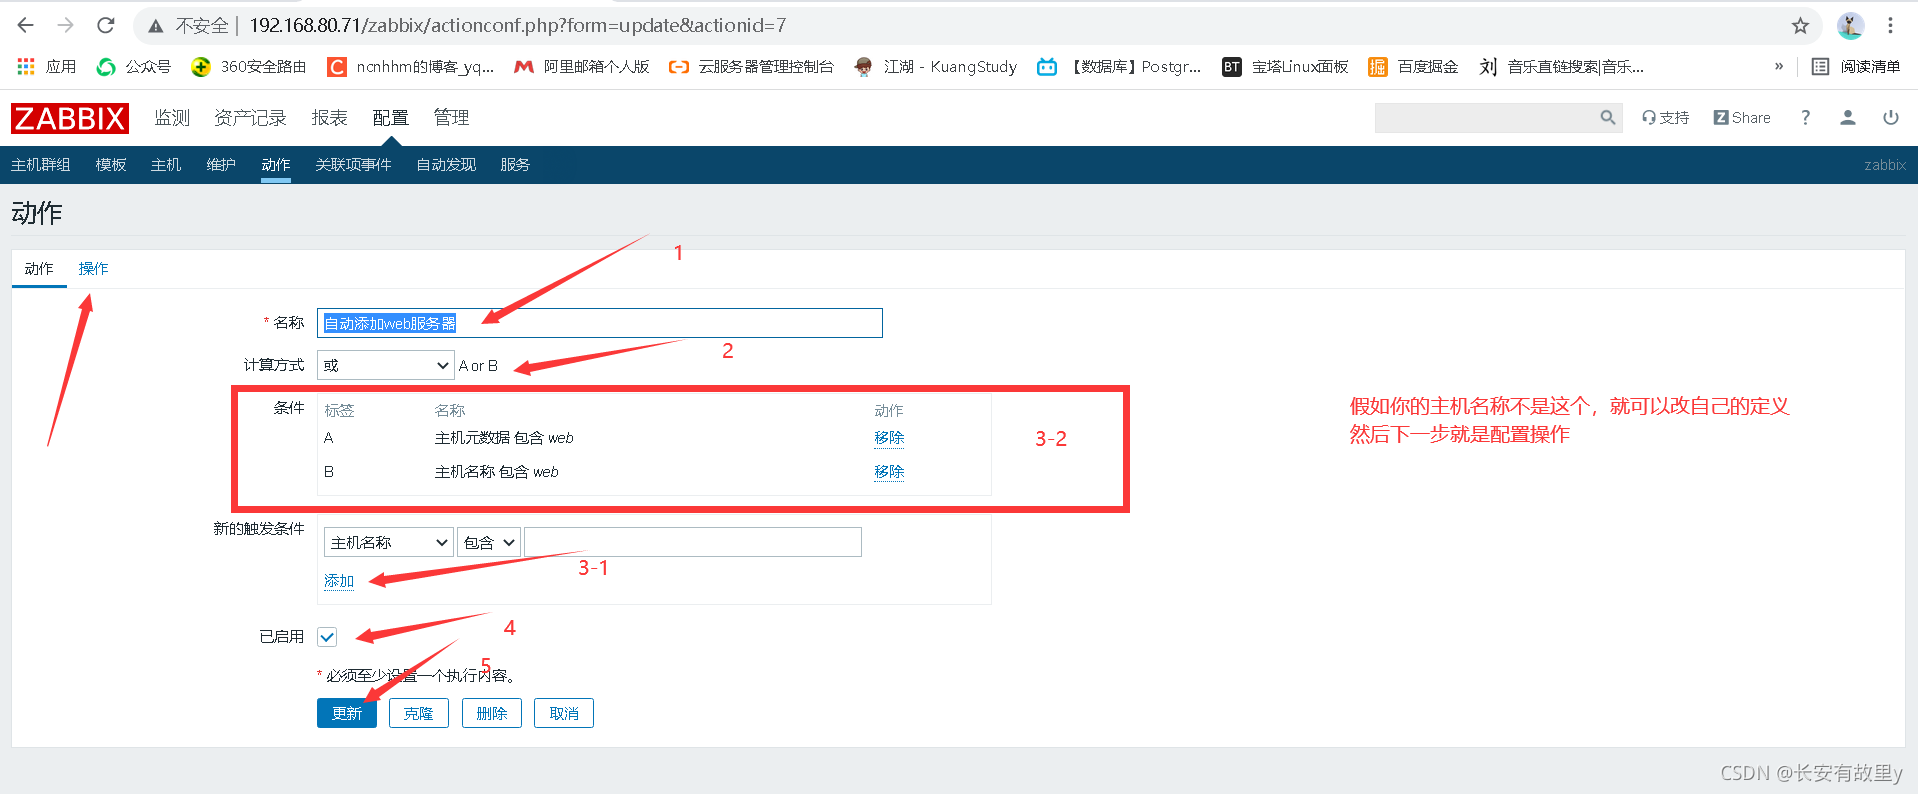Open 【数据库】Postgr... bookmark
Viewport: 1918px width, 794px height.
click(1119, 66)
